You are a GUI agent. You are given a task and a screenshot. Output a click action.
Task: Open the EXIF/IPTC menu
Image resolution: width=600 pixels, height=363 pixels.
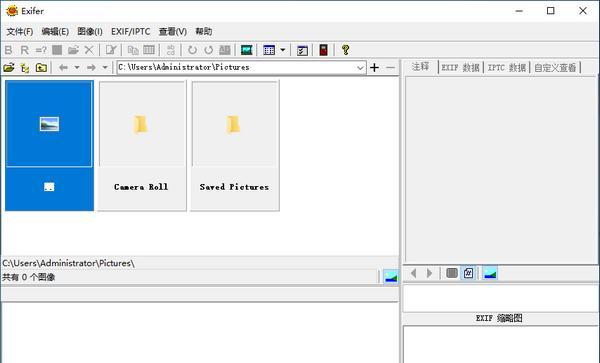click(130, 31)
